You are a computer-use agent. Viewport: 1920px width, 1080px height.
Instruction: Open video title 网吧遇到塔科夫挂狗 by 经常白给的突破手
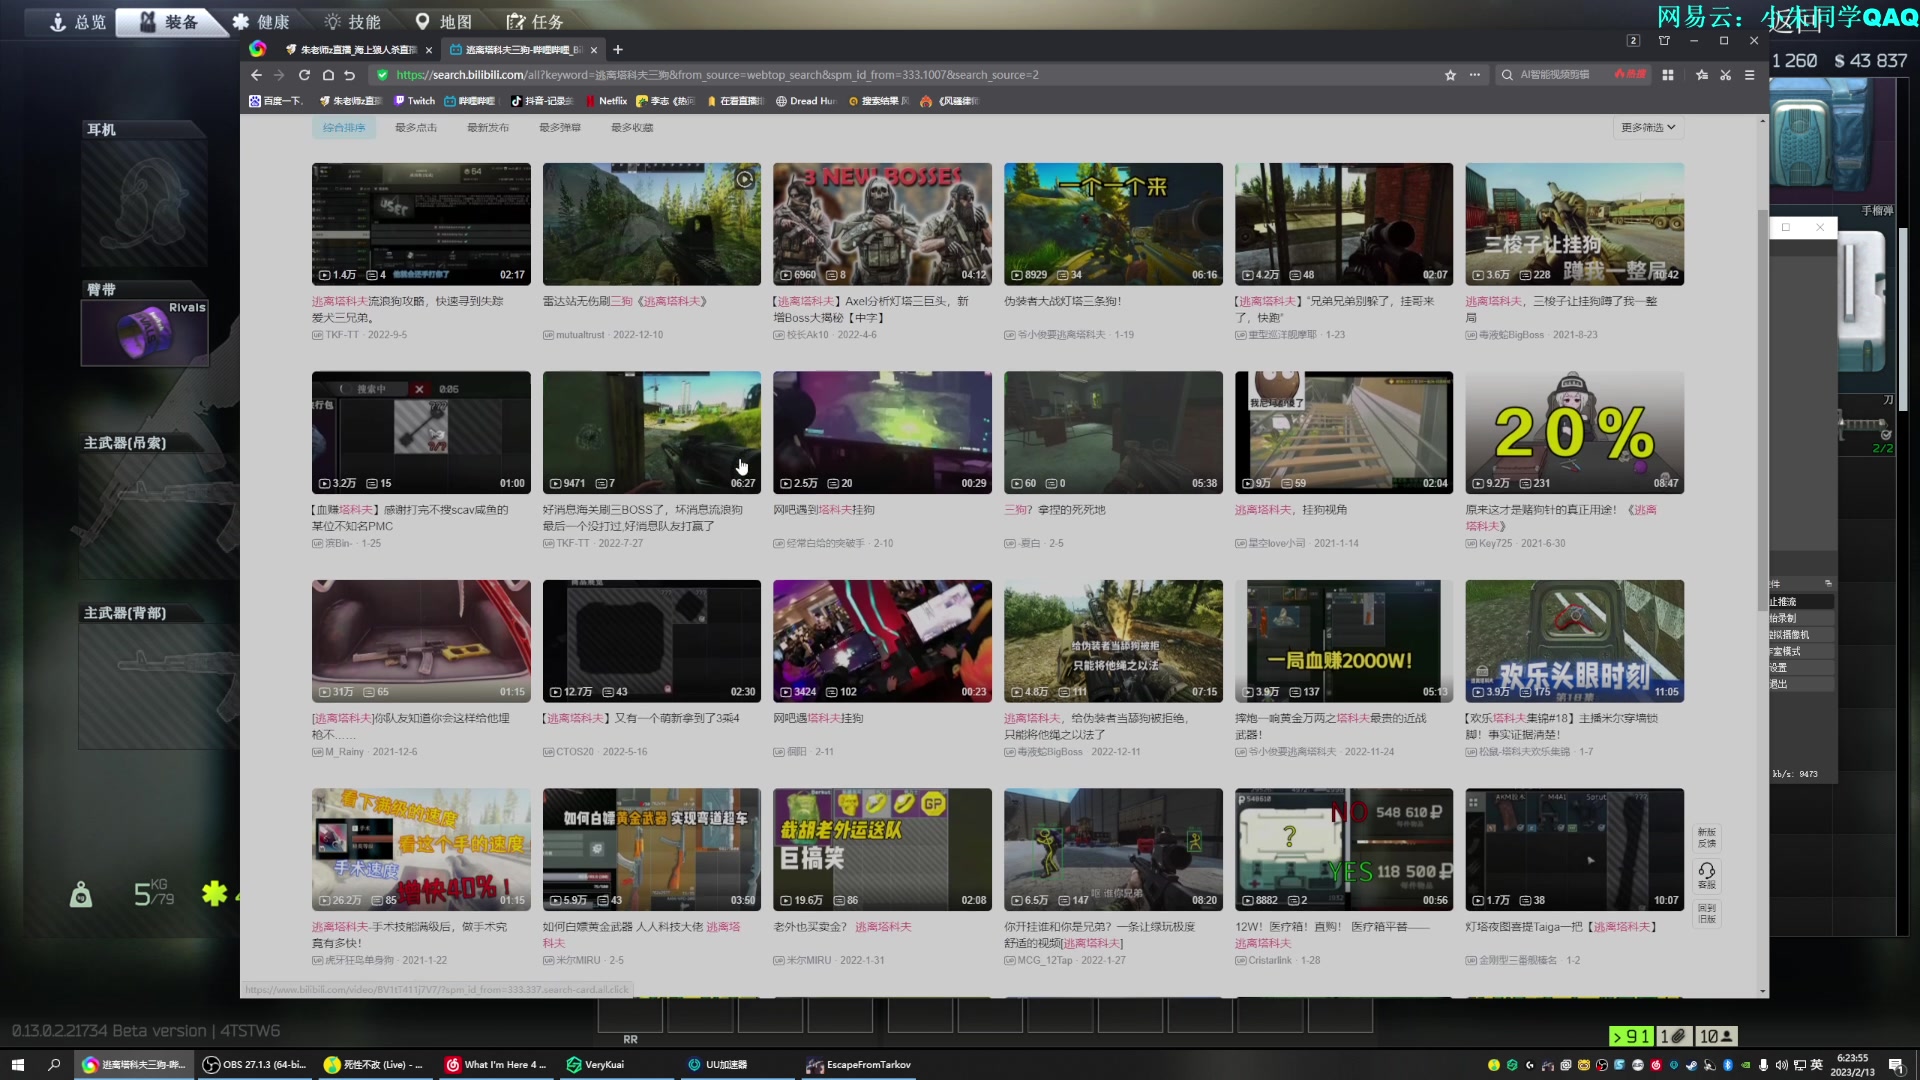pyautogui.click(x=824, y=510)
